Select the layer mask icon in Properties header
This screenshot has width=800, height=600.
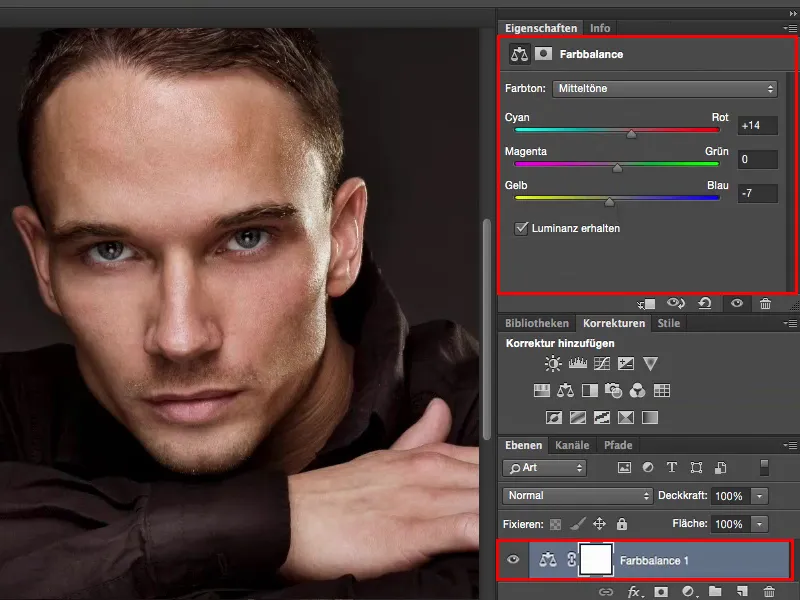(543, 54)
